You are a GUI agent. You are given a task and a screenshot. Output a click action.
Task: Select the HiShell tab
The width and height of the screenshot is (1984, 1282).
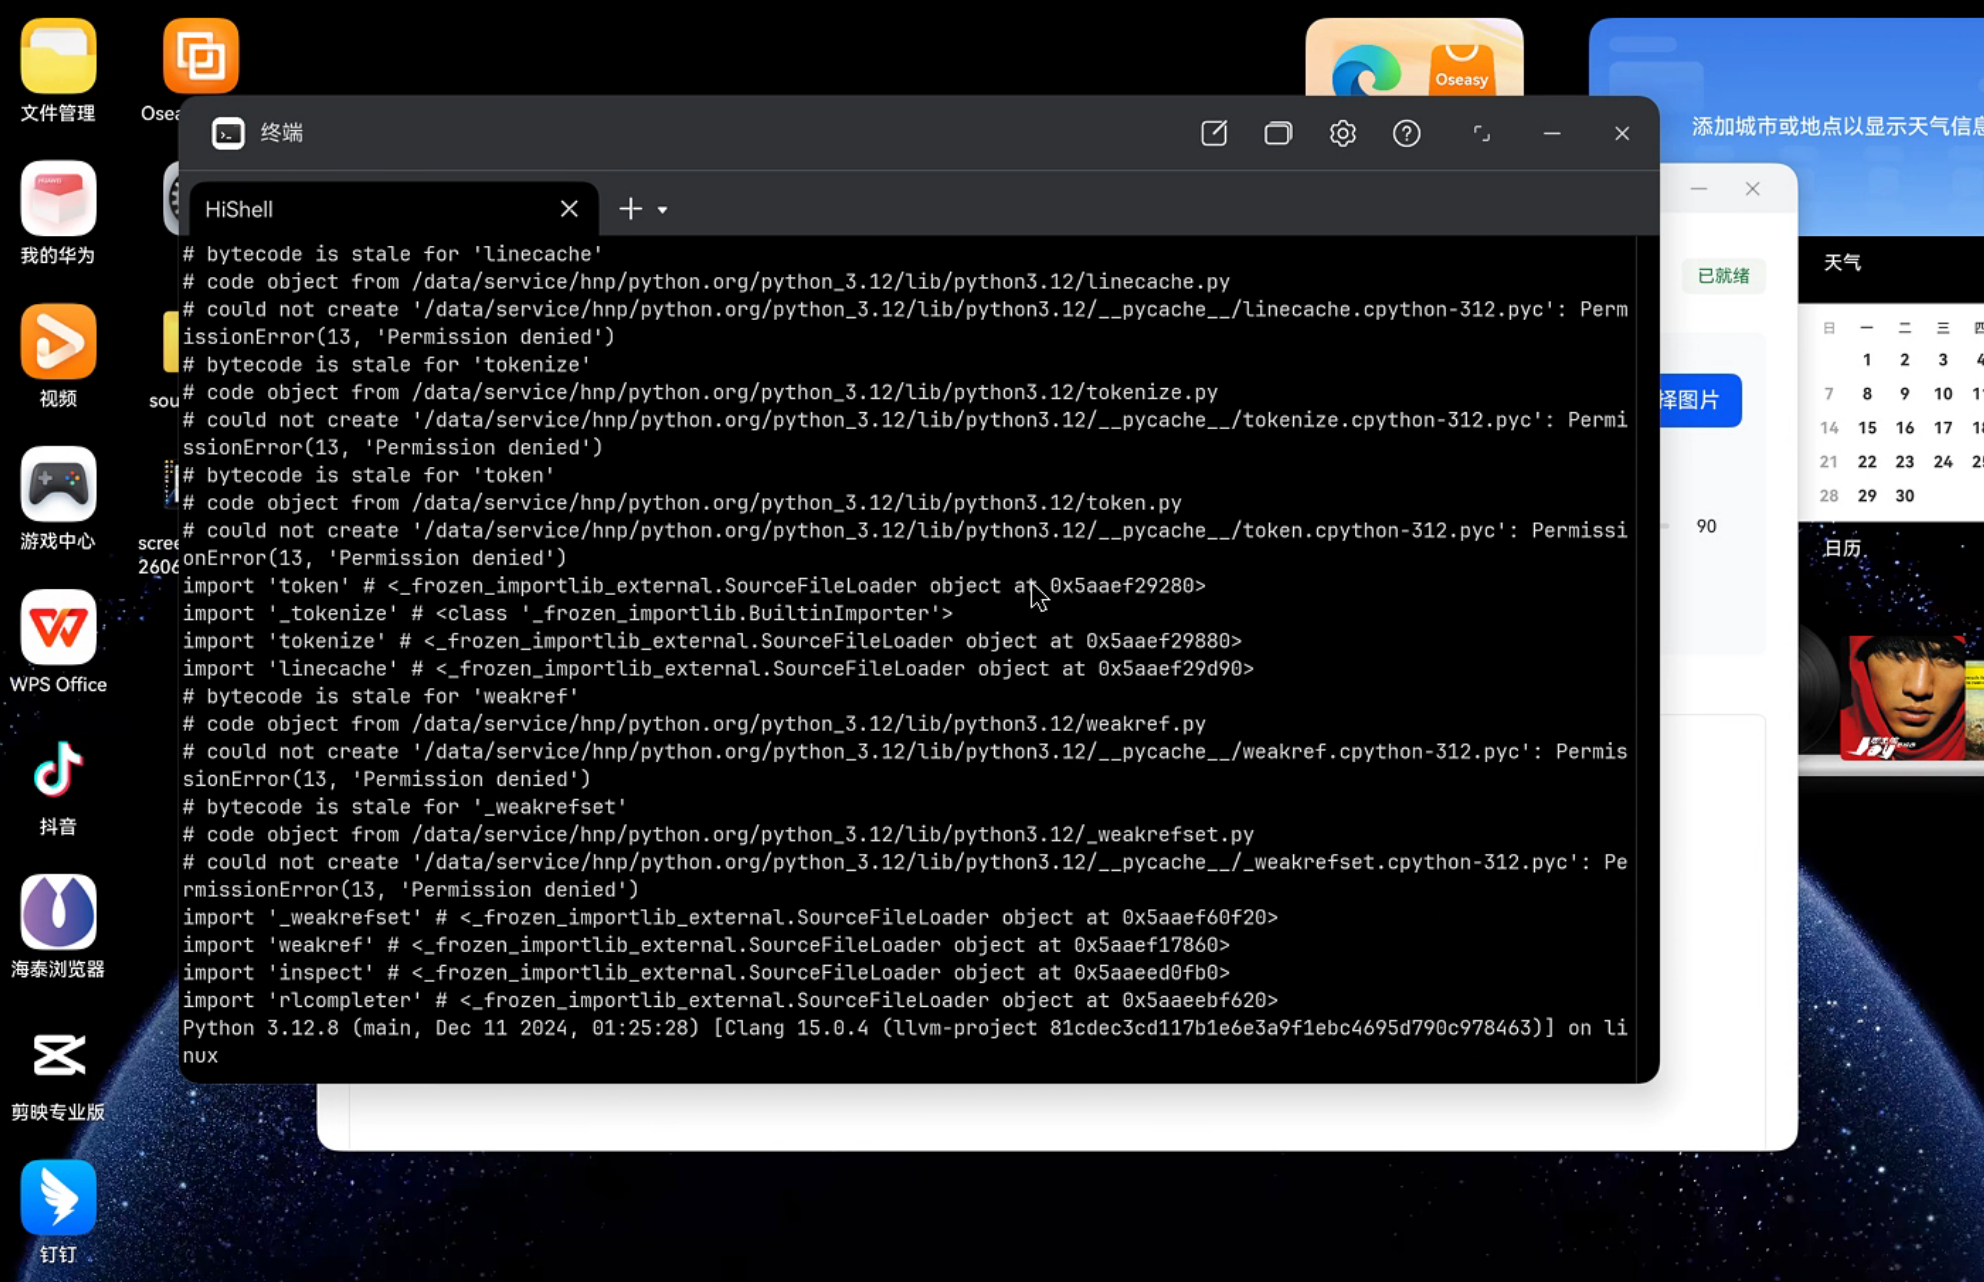394,209
